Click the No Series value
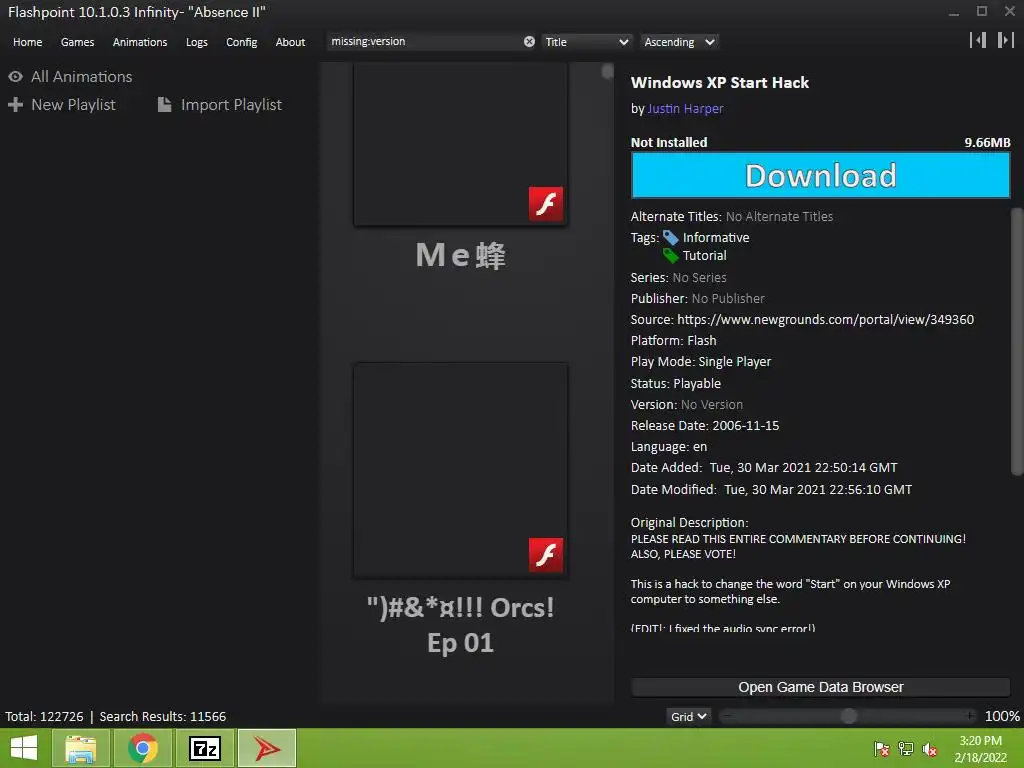 pos(699,278)
